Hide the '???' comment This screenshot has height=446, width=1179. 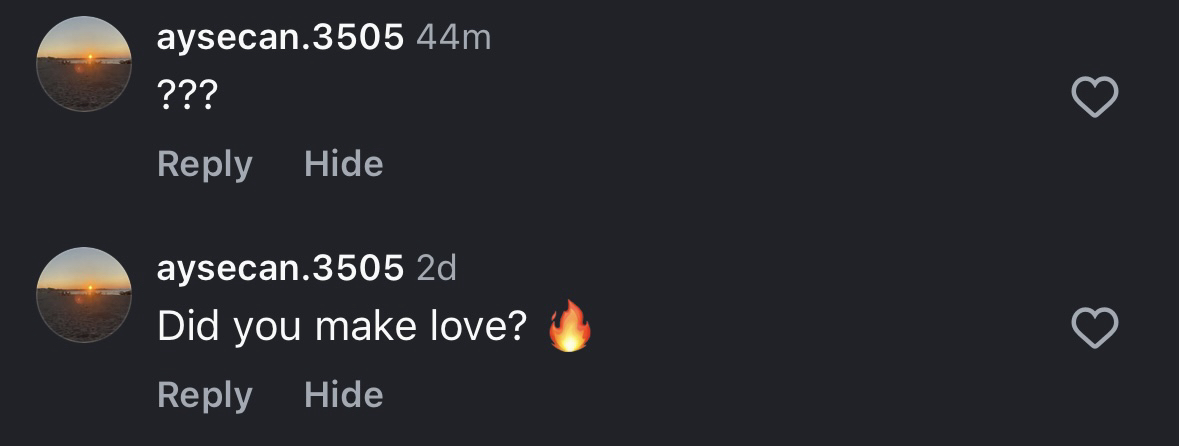click(343, 164)
